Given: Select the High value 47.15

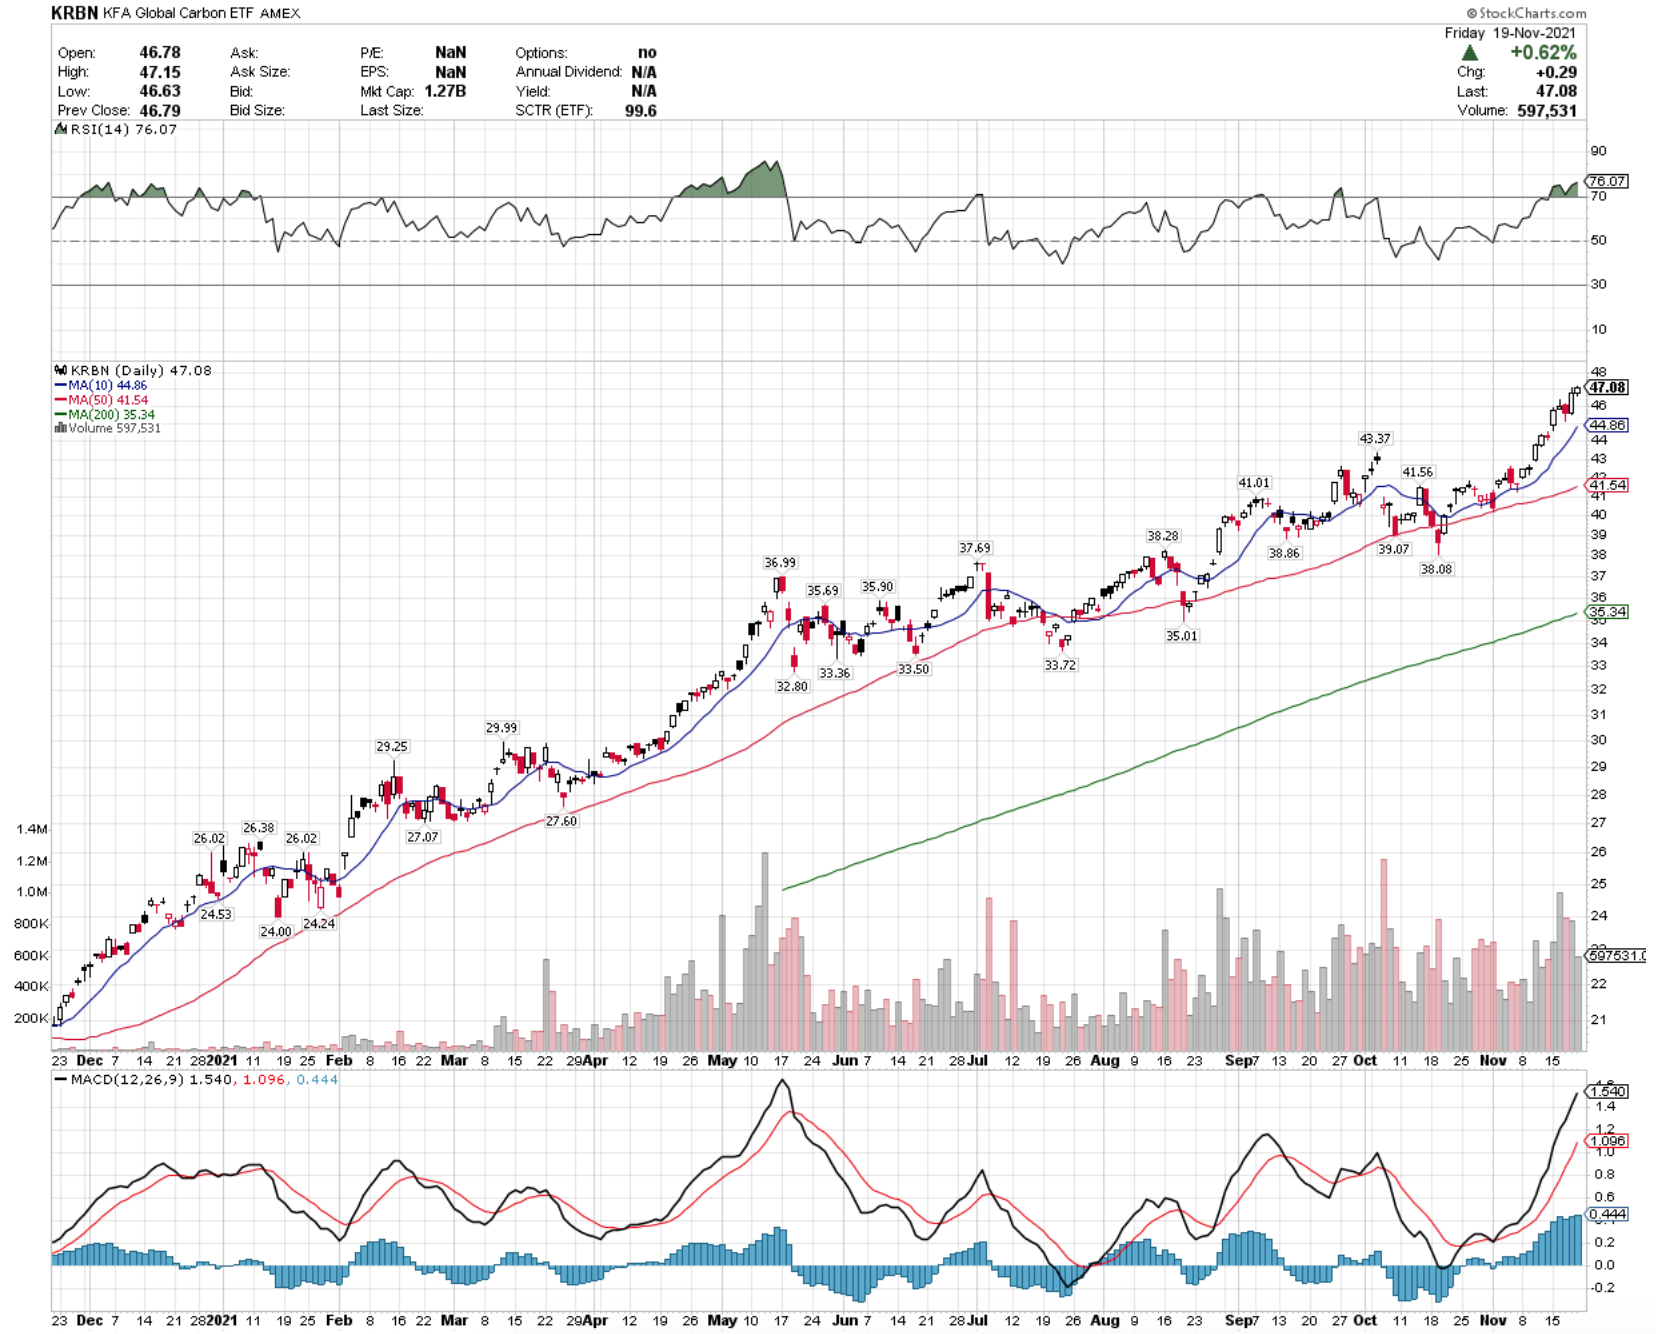Looking at the screenshot, I should coord(160,72).
